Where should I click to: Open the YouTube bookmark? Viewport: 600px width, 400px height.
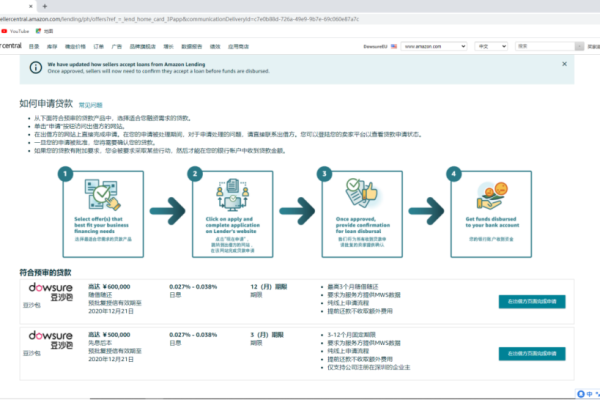15,31
